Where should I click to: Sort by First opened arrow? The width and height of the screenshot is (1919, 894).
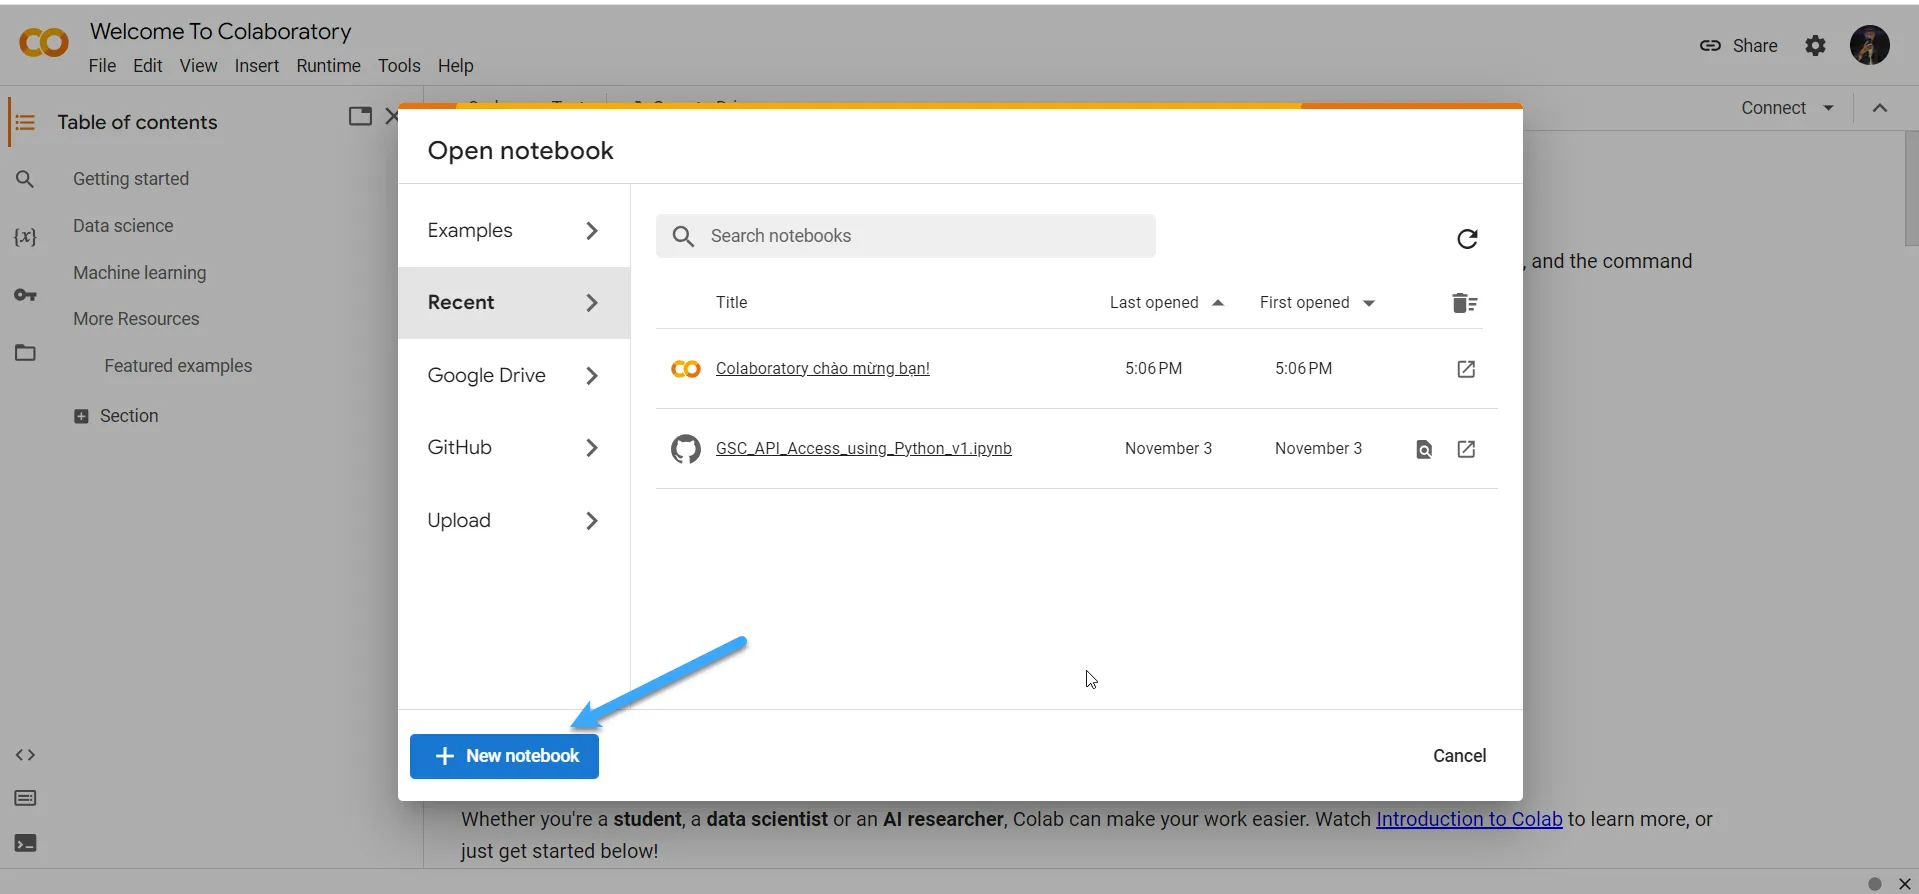pos(1369,303)
